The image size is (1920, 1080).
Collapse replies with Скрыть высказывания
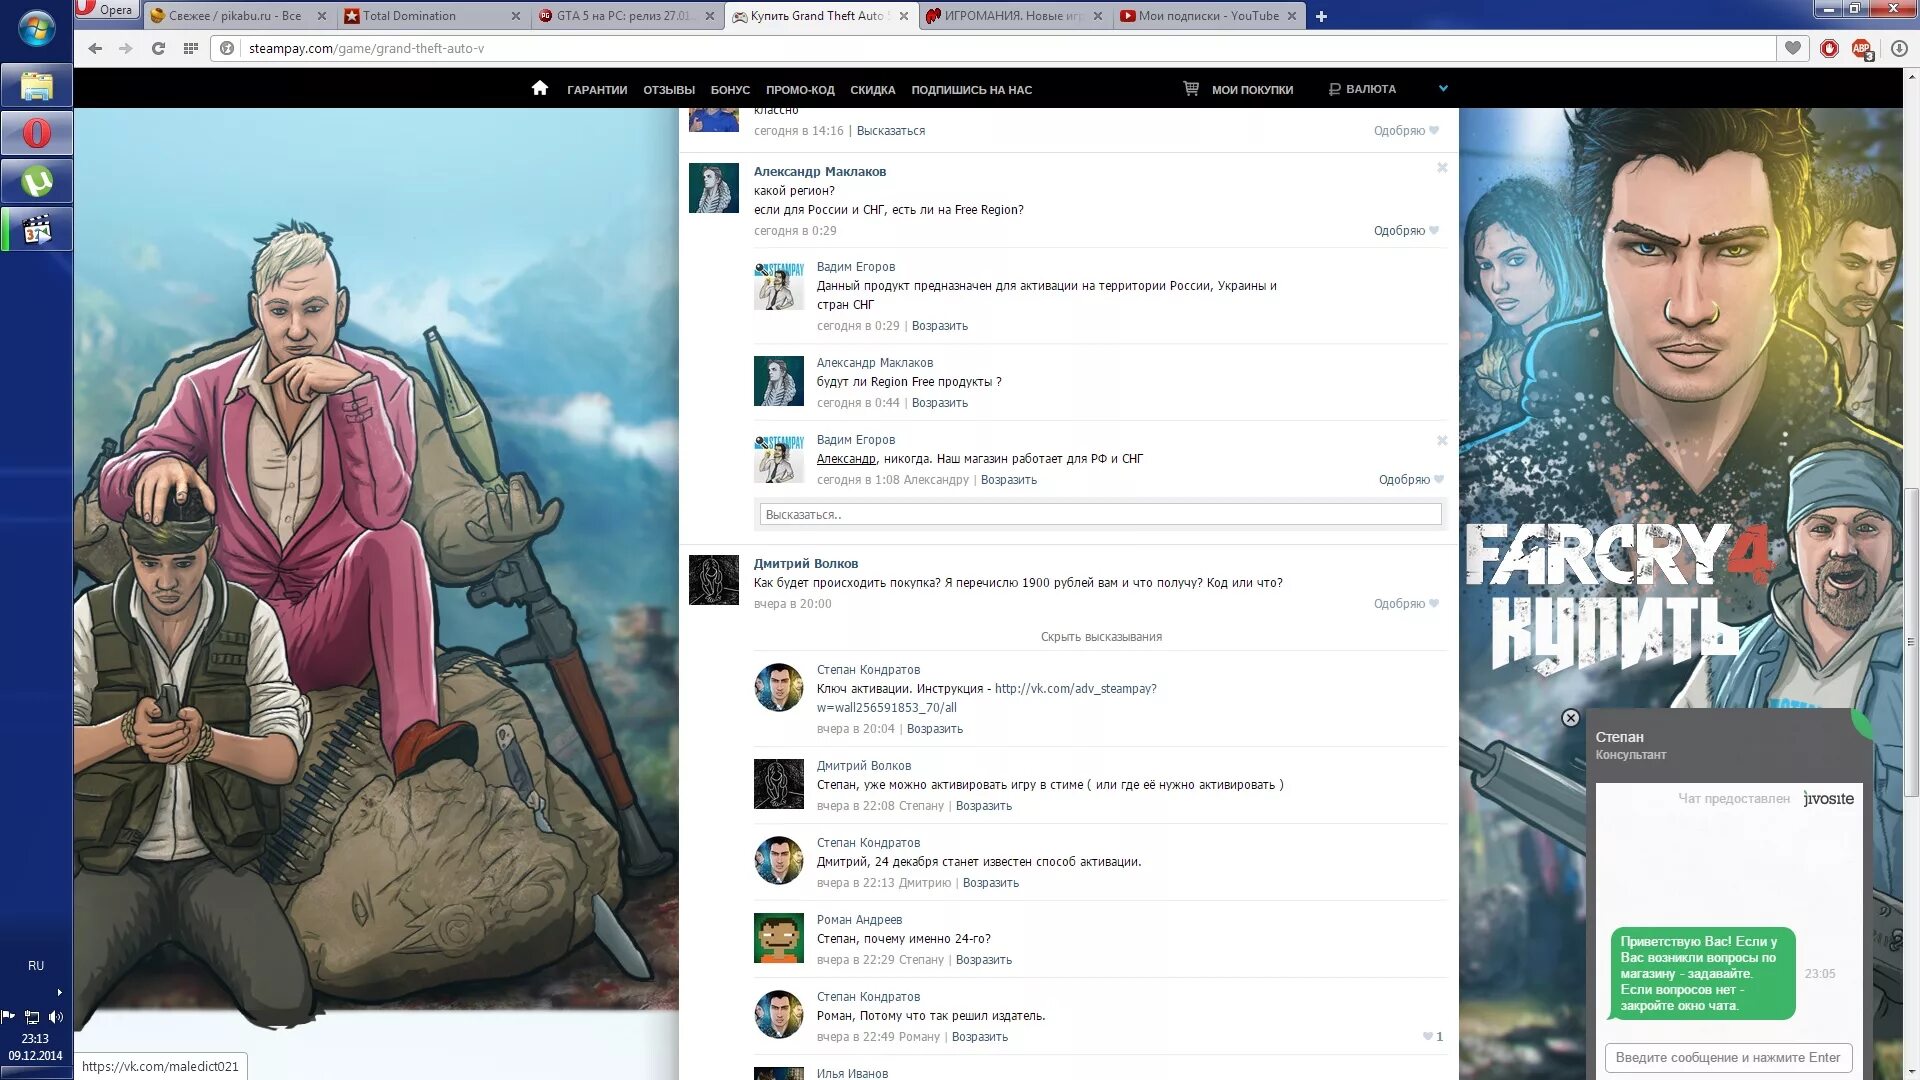pos(1101,637)
